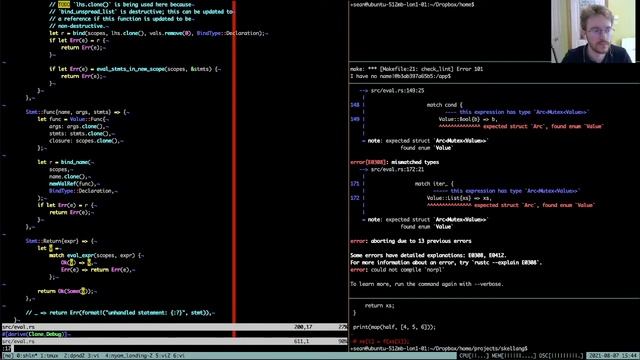This screenshot has width=640, height=360.
Task: Click upper 'src/eval.rs' vim status line
Action: [x=174, y=327]
